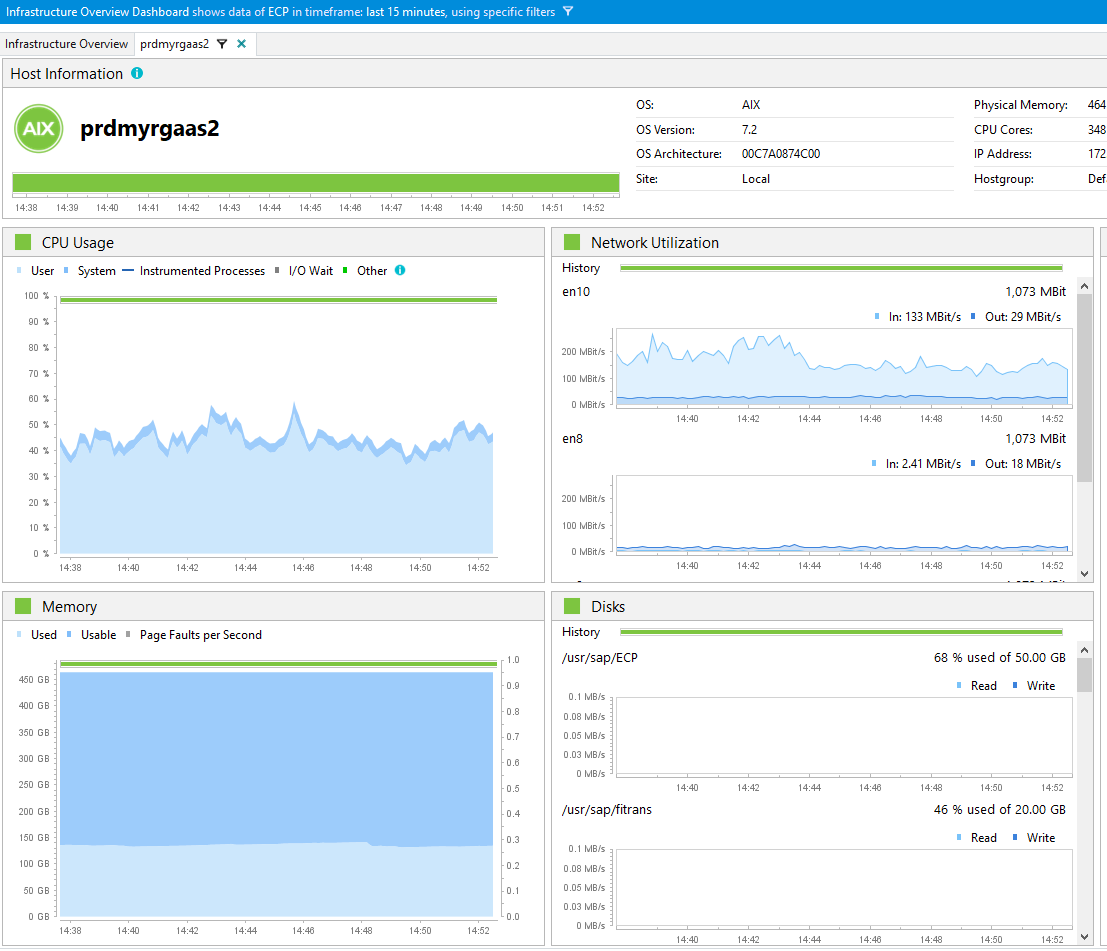Click the AIX logo icon
The image size is (1107, 951).
pyautogui.click(x=38, y=129)
